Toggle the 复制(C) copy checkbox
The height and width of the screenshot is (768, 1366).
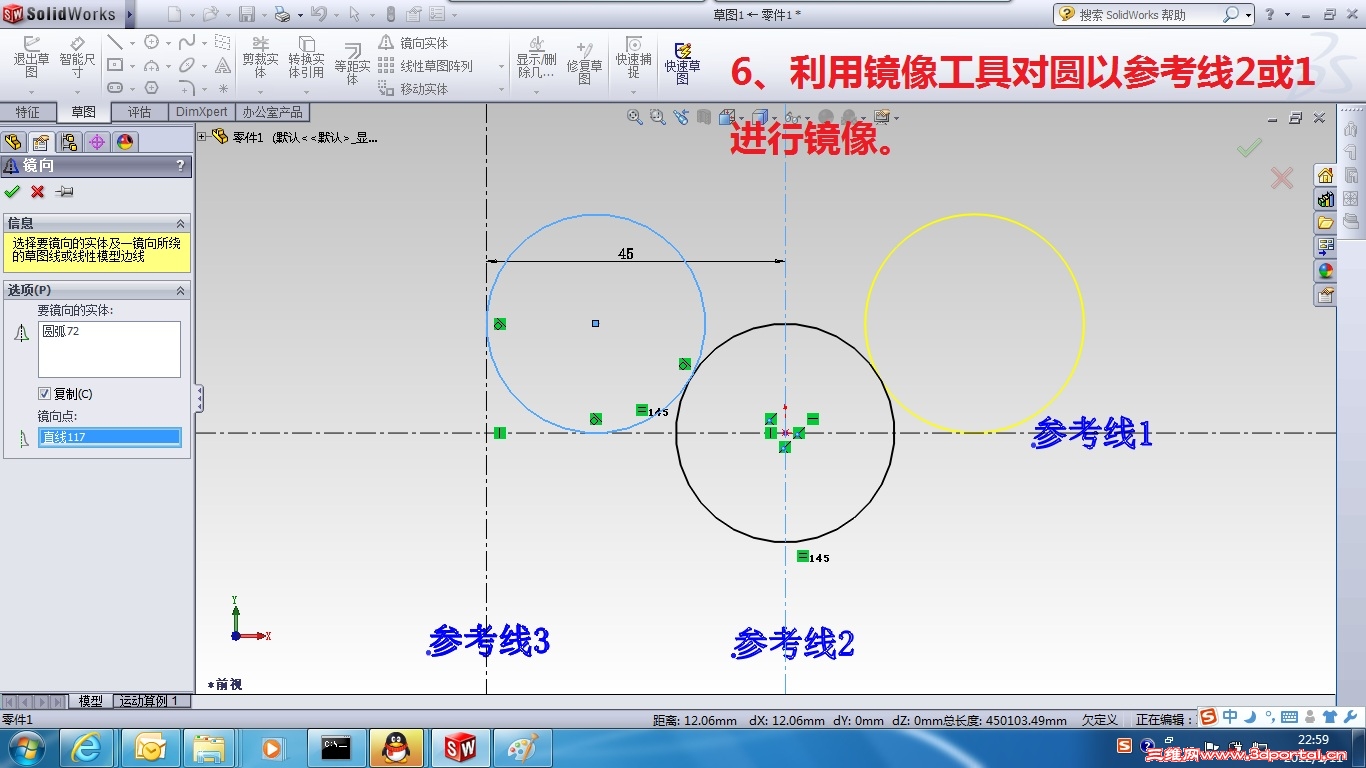point(44,394)
